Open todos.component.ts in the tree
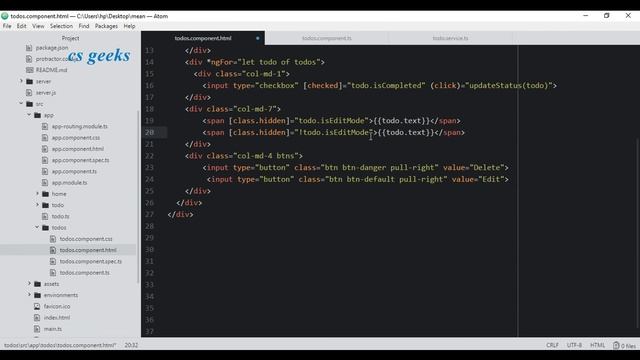The image size is (640, 360). coord(84,273)
